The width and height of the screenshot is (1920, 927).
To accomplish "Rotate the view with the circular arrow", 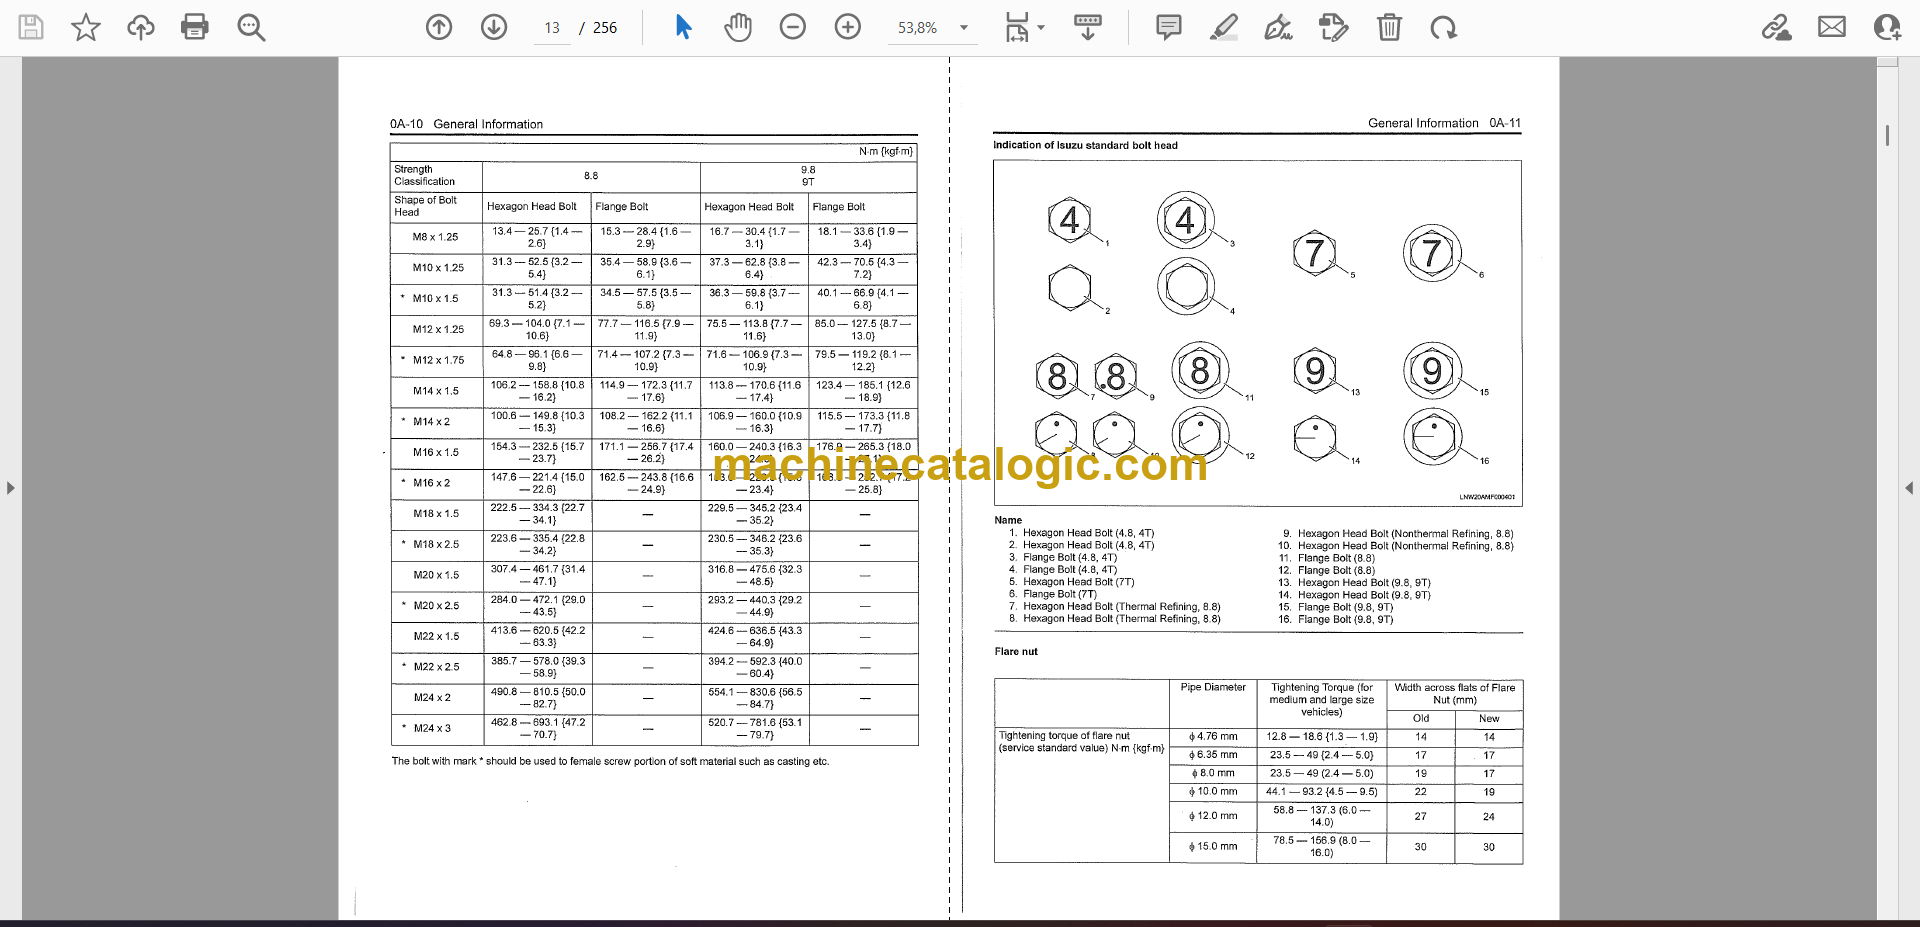I will pos(1443,27).
